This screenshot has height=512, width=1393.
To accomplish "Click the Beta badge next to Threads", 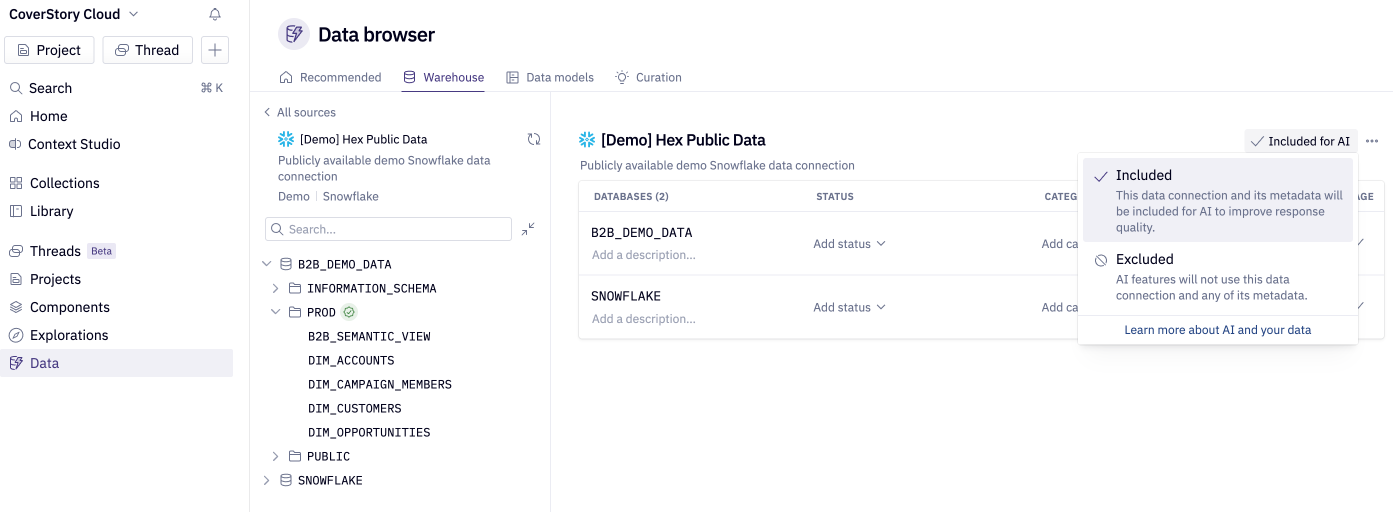I will click(102, 251).
